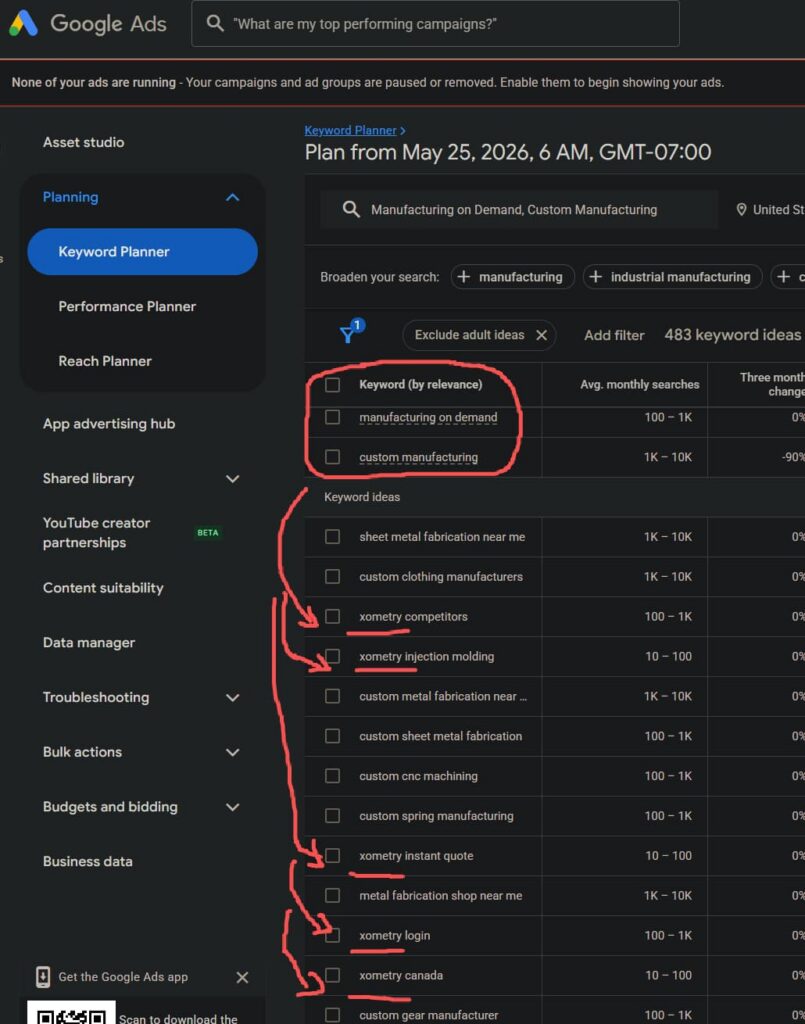Toggle the select-all keywords checkbox
Screen dimensions: 805x1024
(x=332, y=385)
